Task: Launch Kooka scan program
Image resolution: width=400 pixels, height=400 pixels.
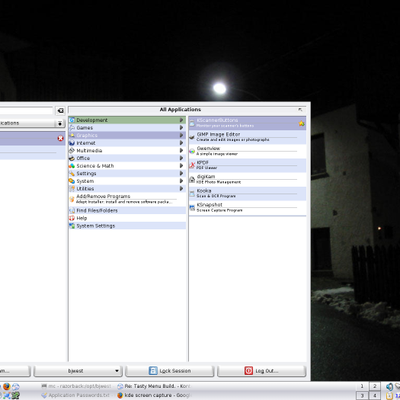Action: tap(247, 193)
